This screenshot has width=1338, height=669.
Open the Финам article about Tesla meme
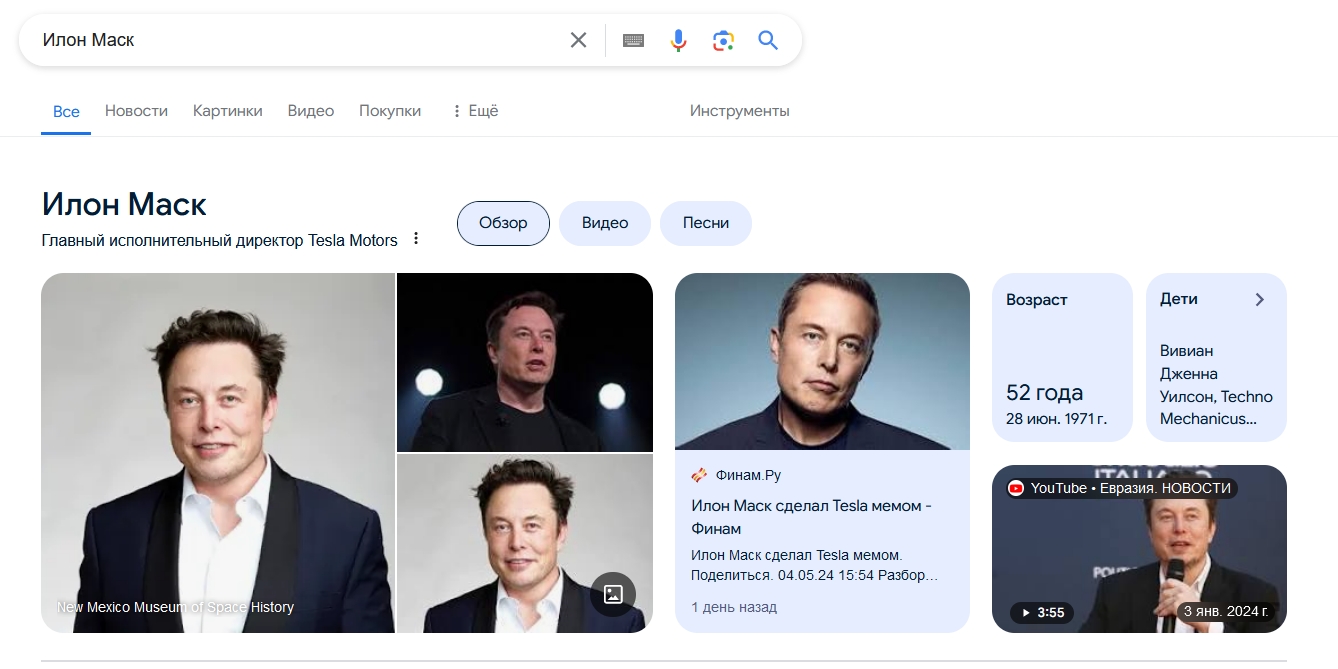[812, 516]
